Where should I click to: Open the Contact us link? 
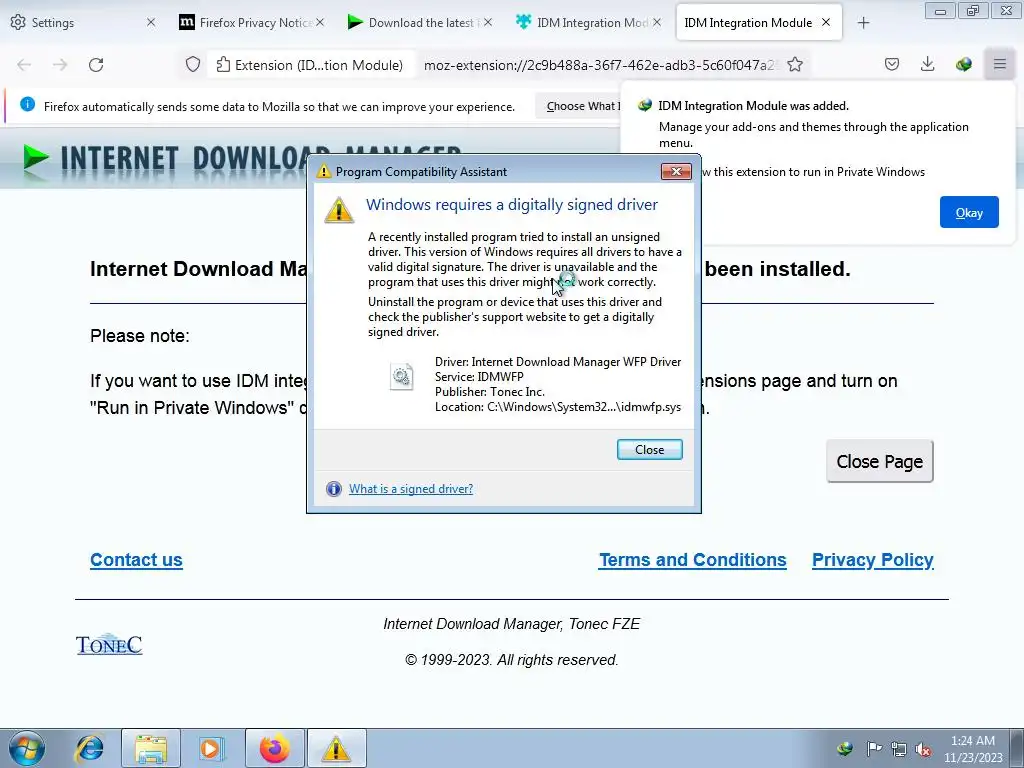[x=136, y=560]
